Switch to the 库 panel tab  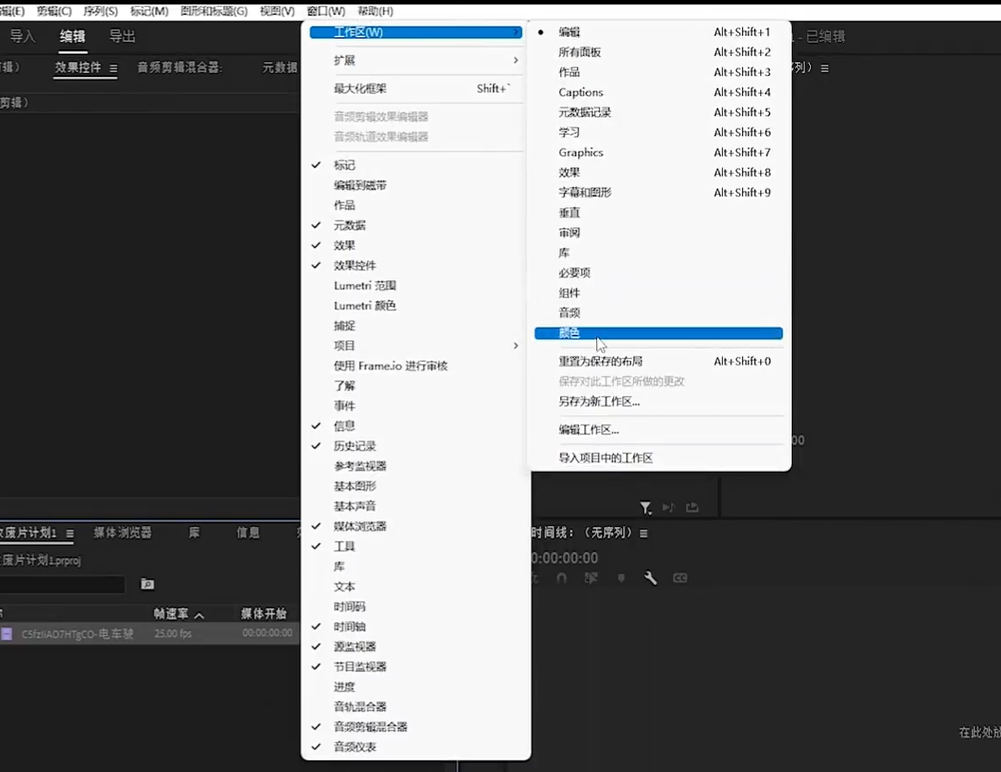tap(194, 533)
